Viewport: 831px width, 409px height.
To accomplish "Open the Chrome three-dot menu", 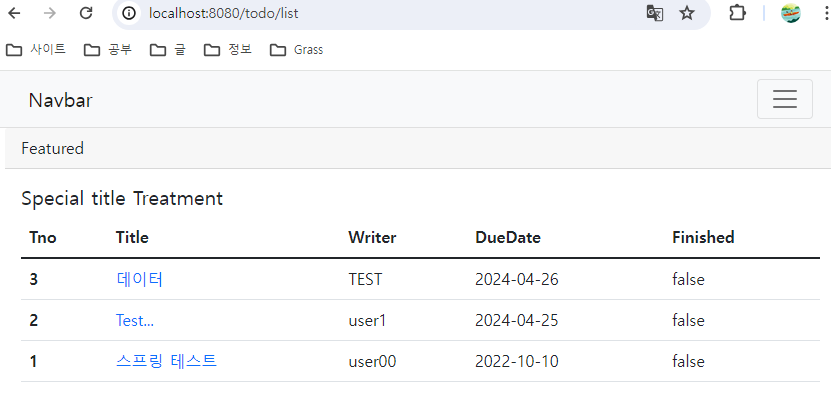I will [825, 13].
